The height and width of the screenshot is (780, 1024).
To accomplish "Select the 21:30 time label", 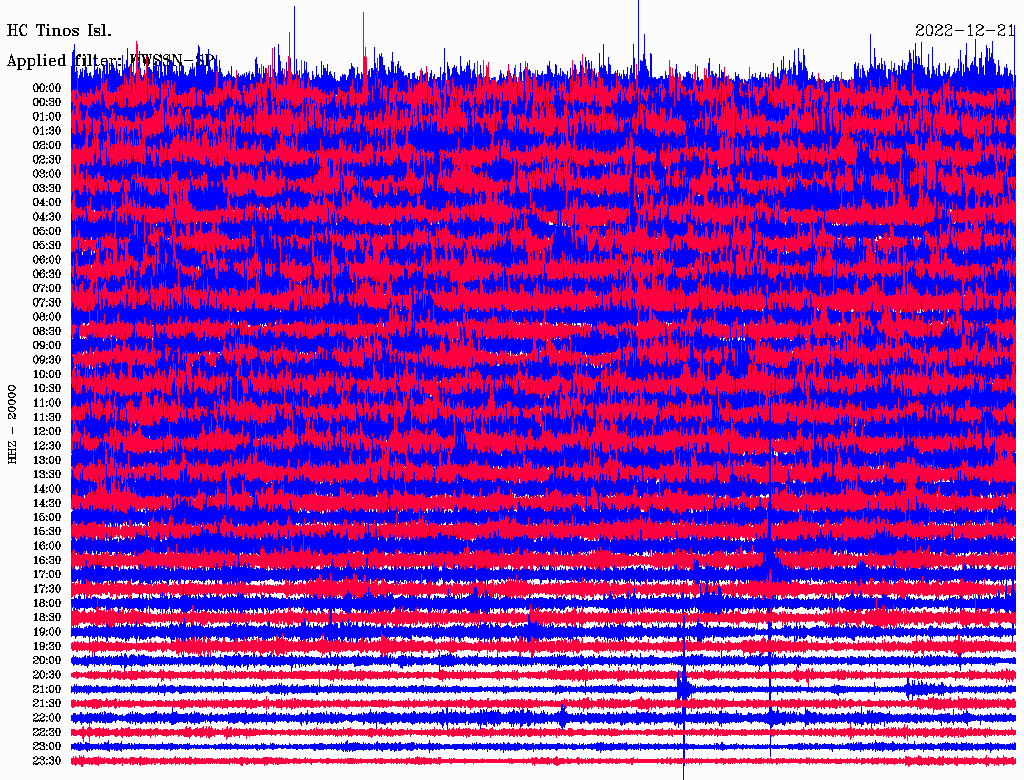I will coord(47,703).
